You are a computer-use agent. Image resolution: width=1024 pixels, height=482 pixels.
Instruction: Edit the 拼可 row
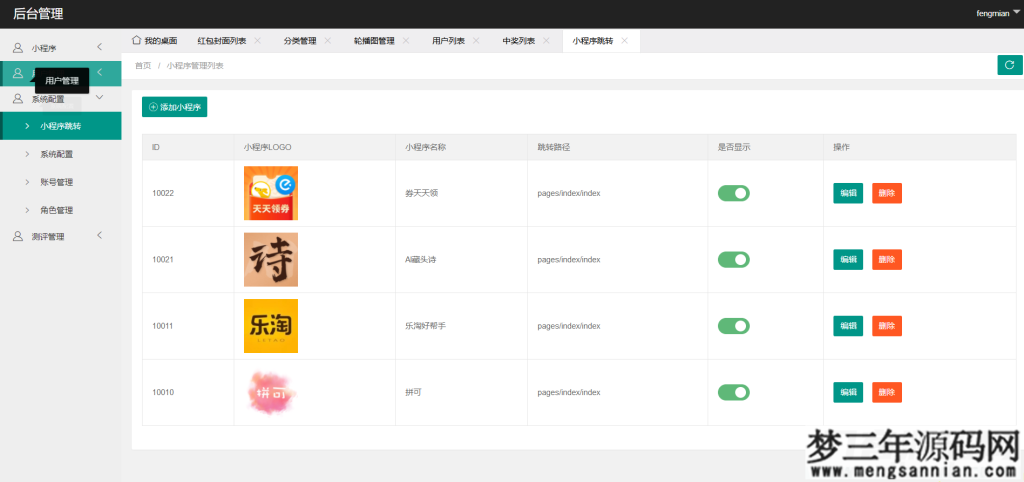pyautogui.click(x=848, y=392)
